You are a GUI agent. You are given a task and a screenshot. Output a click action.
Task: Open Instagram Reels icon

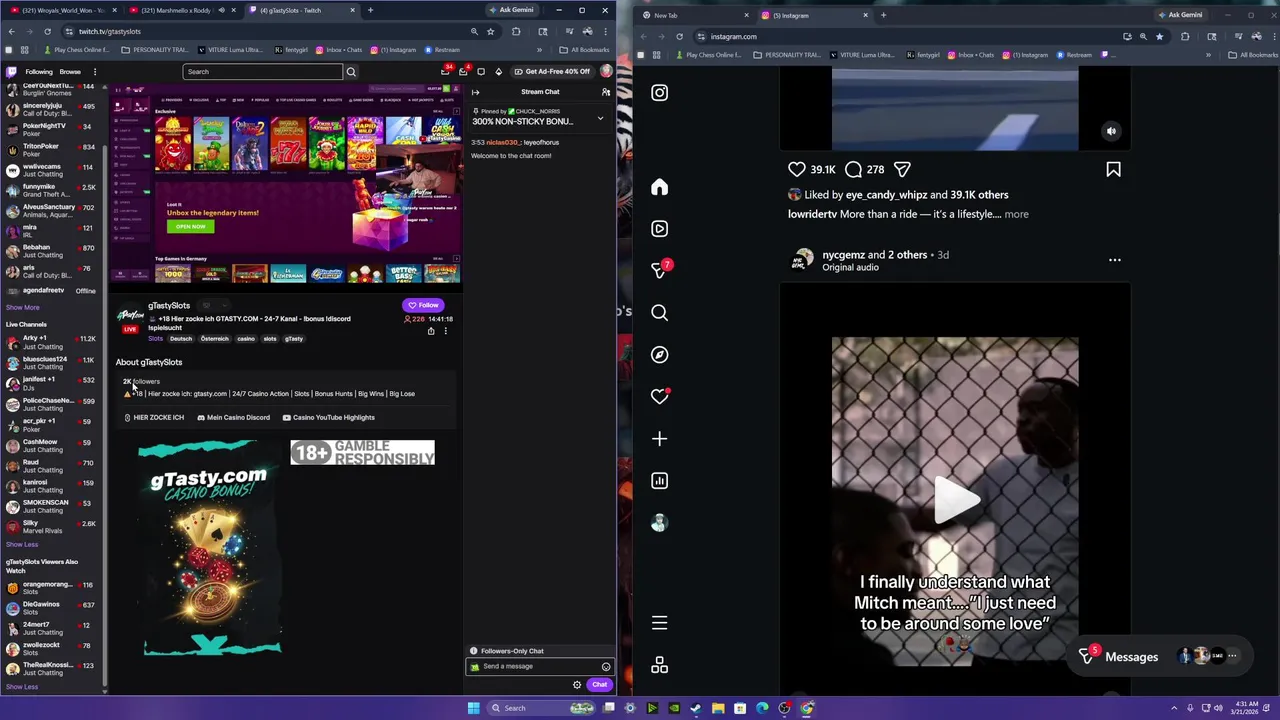coord(659,229)
